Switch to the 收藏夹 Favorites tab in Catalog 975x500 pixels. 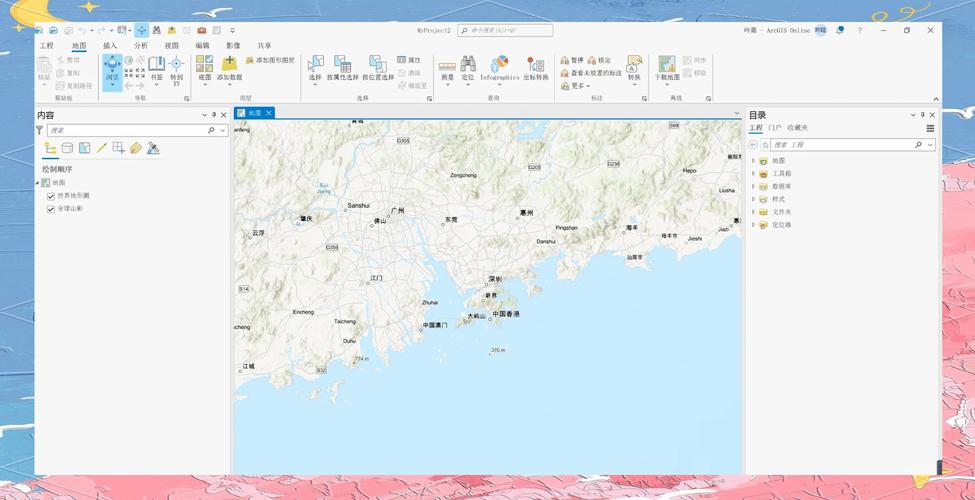(797, 127)
